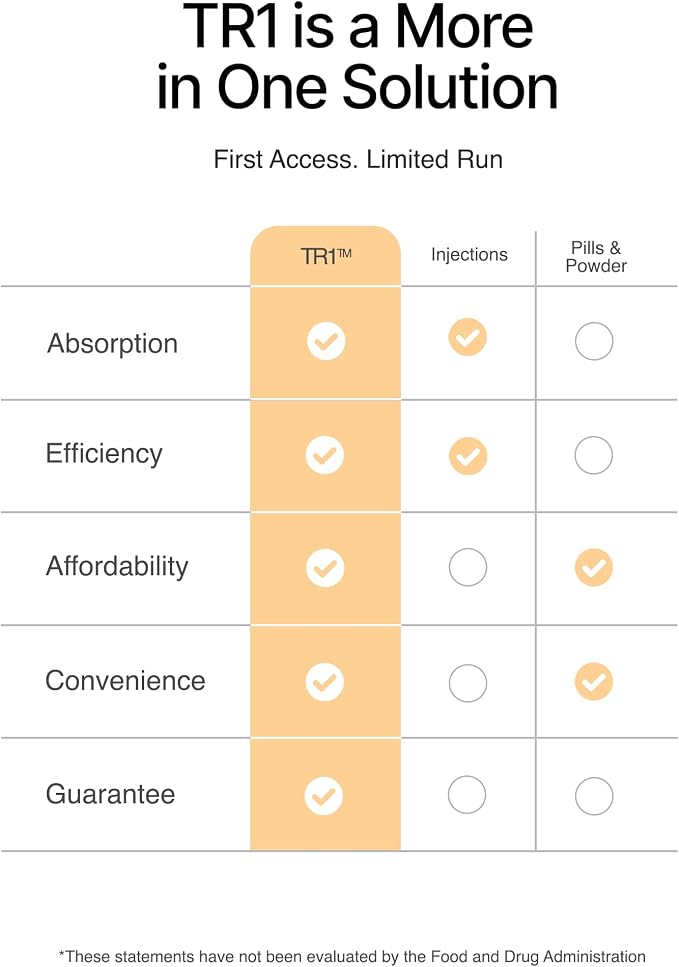Select empty circle for Pills Guarantee
The width and height of the screenshot is (679, 967).
[x=594, y=796]
